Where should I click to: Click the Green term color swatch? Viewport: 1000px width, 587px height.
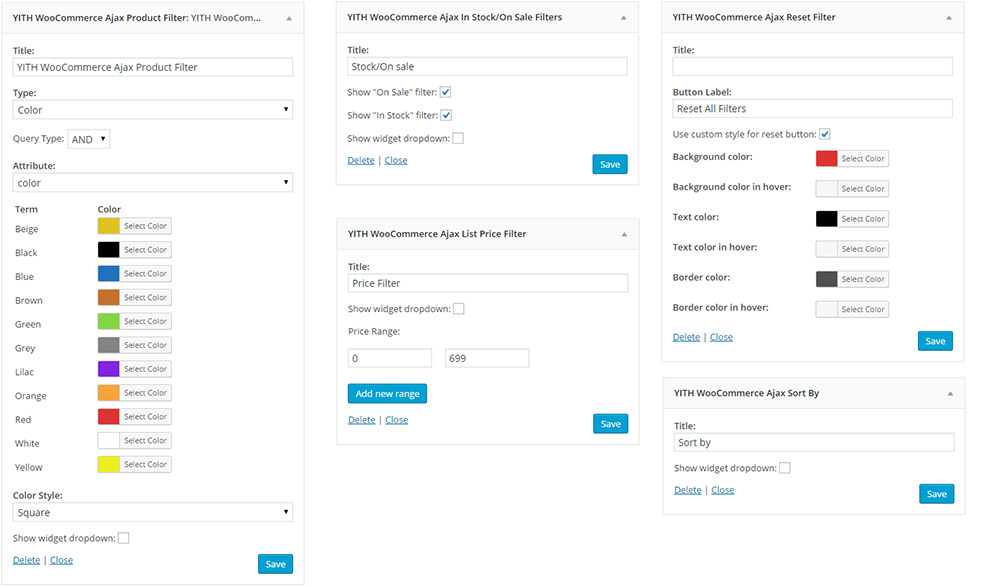108,321
